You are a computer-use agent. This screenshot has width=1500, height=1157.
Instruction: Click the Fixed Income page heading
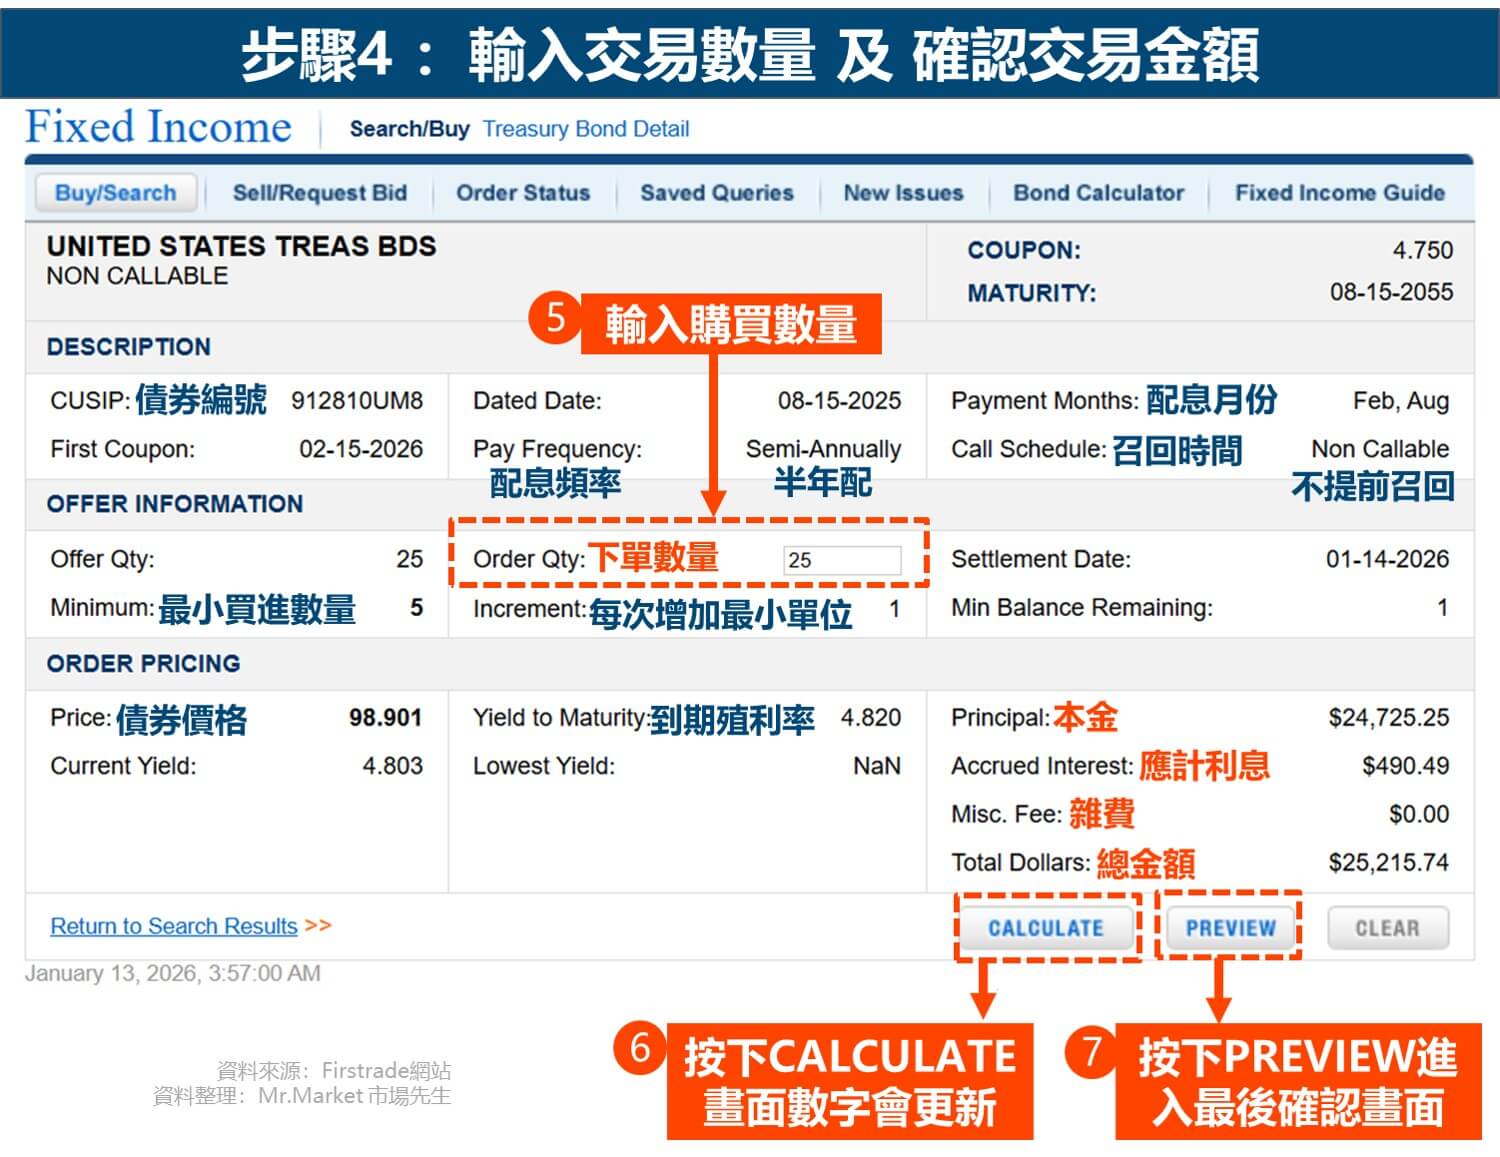(157, 126)
